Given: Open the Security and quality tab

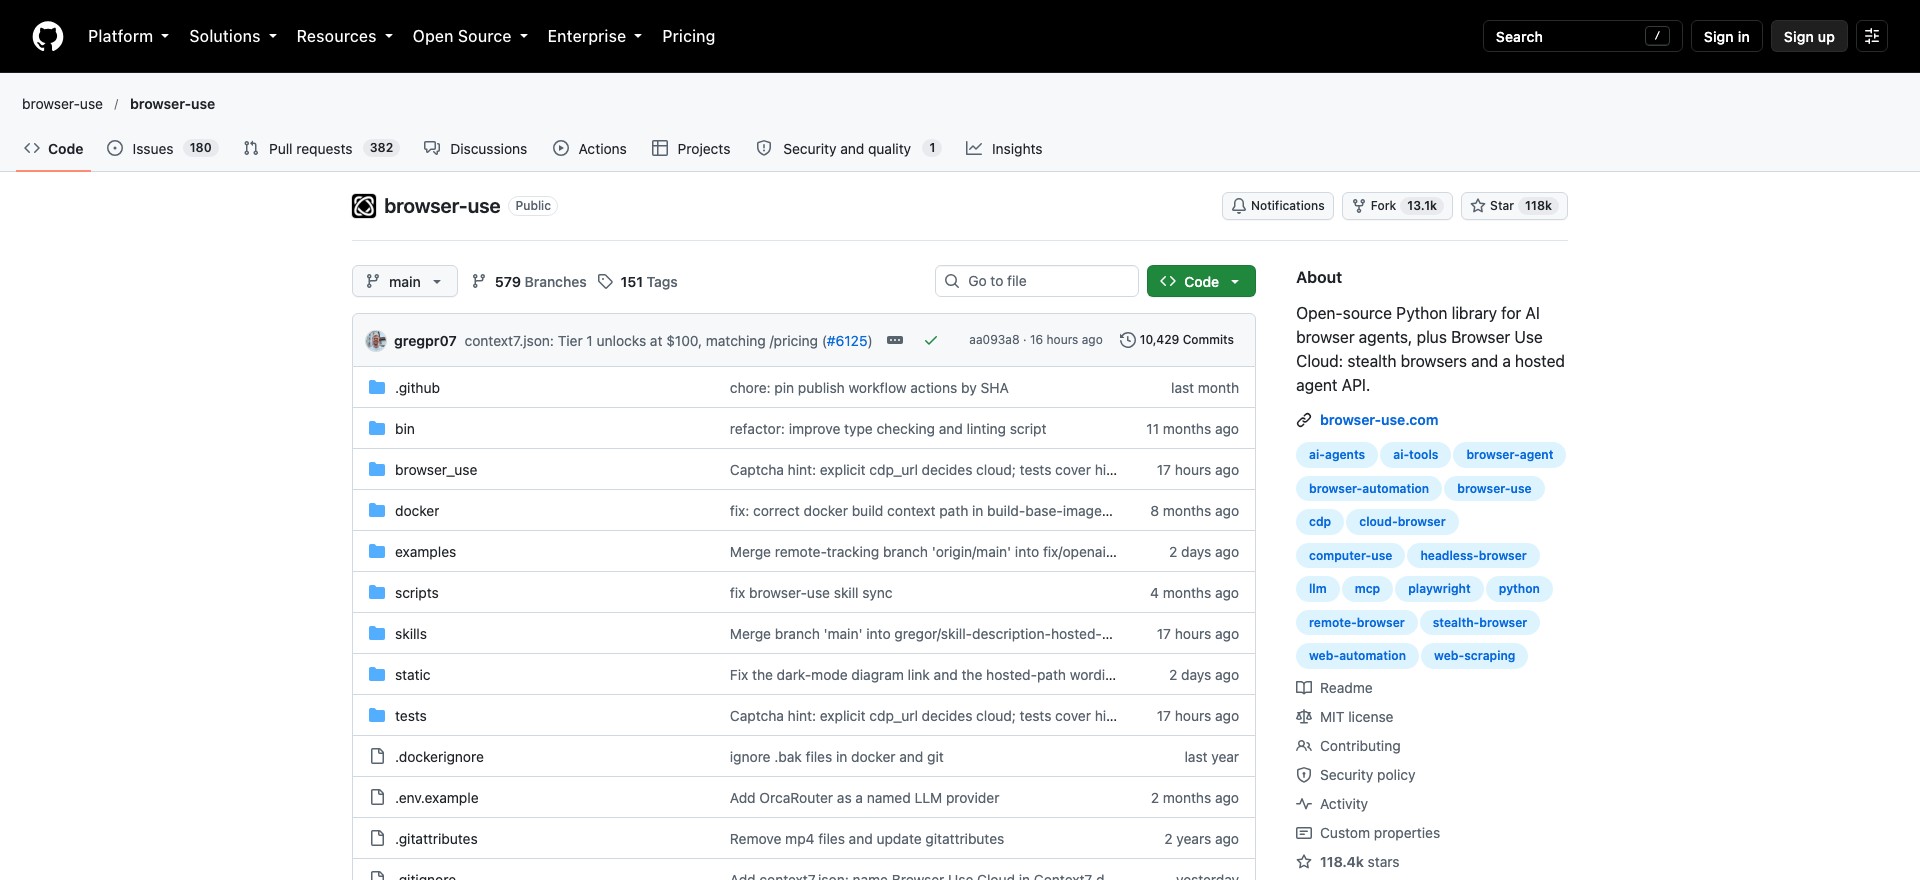Looking at the screenshot, I should (849, 148).
